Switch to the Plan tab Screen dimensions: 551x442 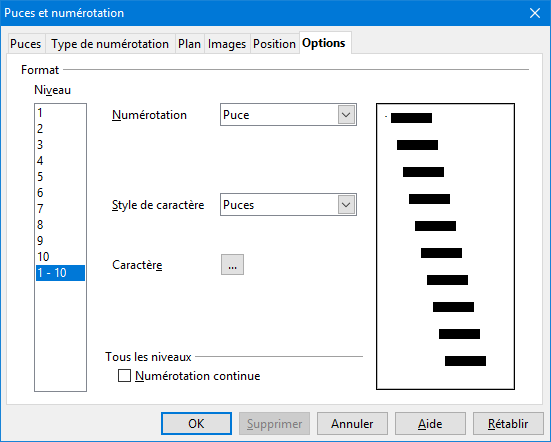pos(189,44)
